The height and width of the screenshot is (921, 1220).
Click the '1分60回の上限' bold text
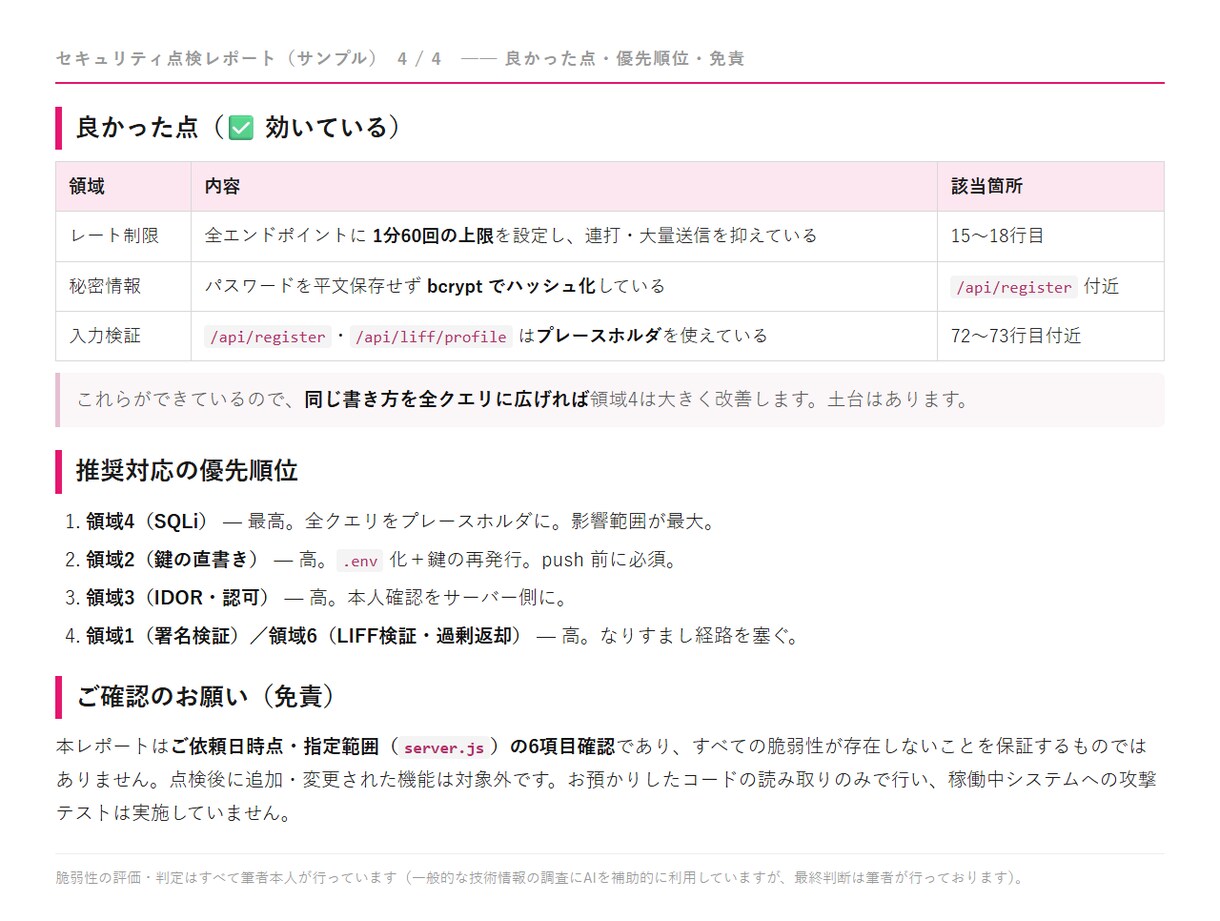tap(433, 236)
